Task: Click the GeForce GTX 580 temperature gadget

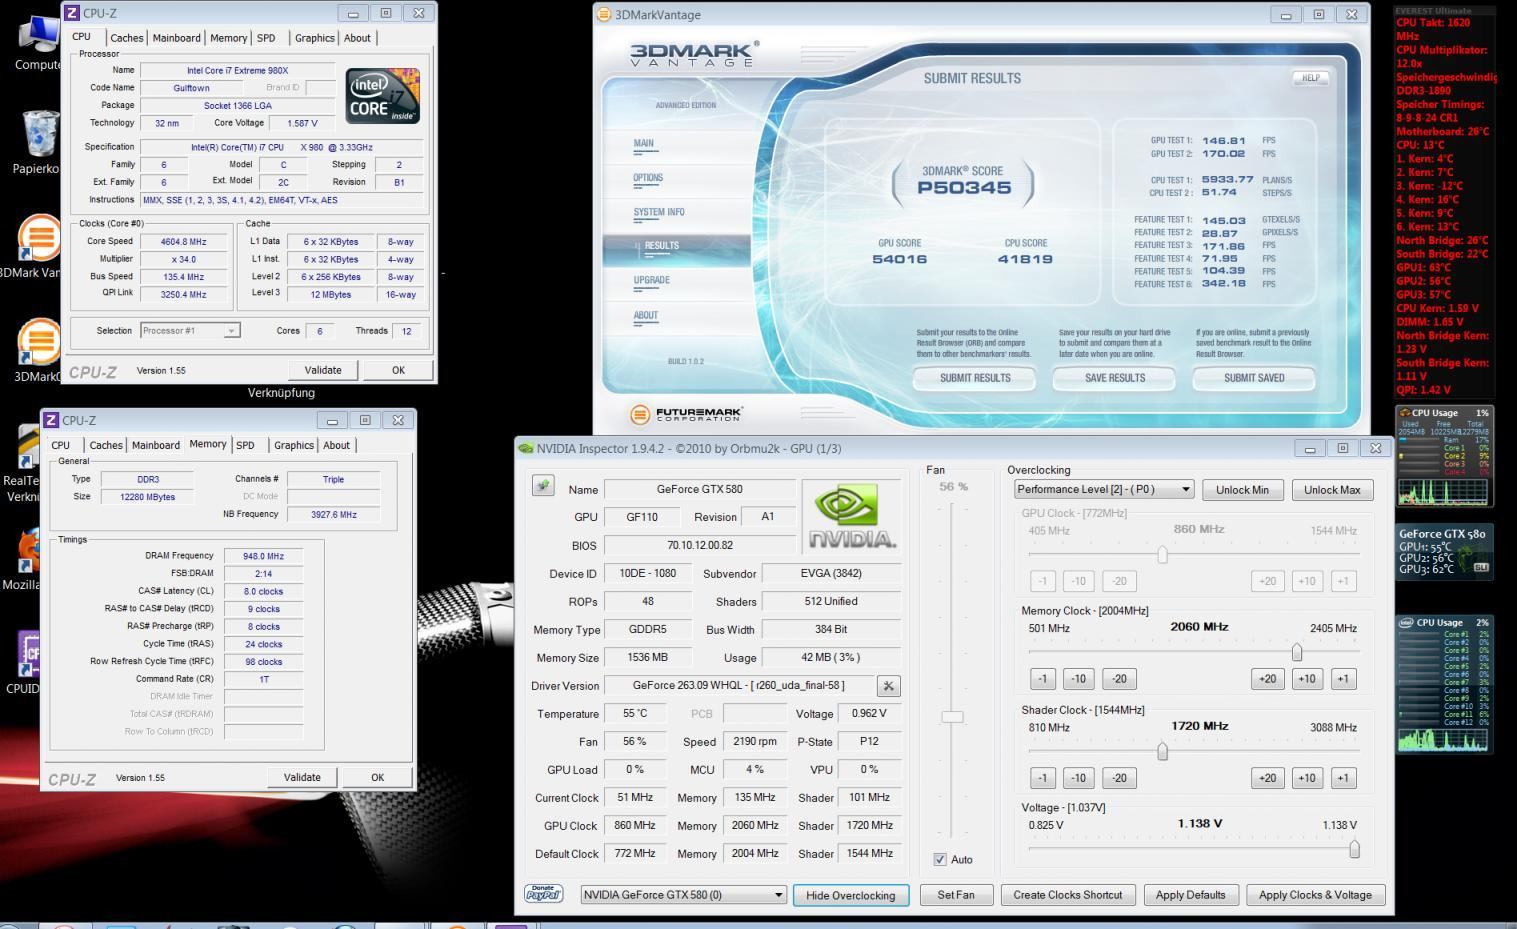Action: point(1444,552)
